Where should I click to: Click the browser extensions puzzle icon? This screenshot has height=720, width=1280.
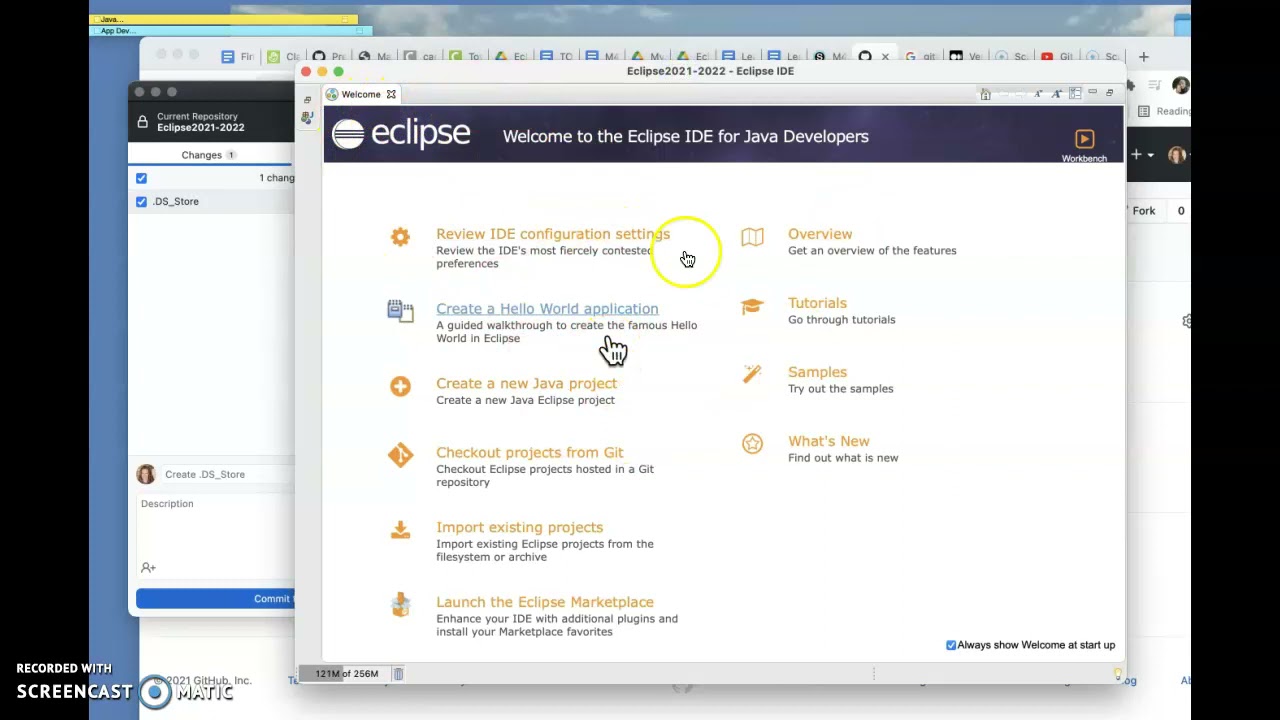[x=1130, y=85]
